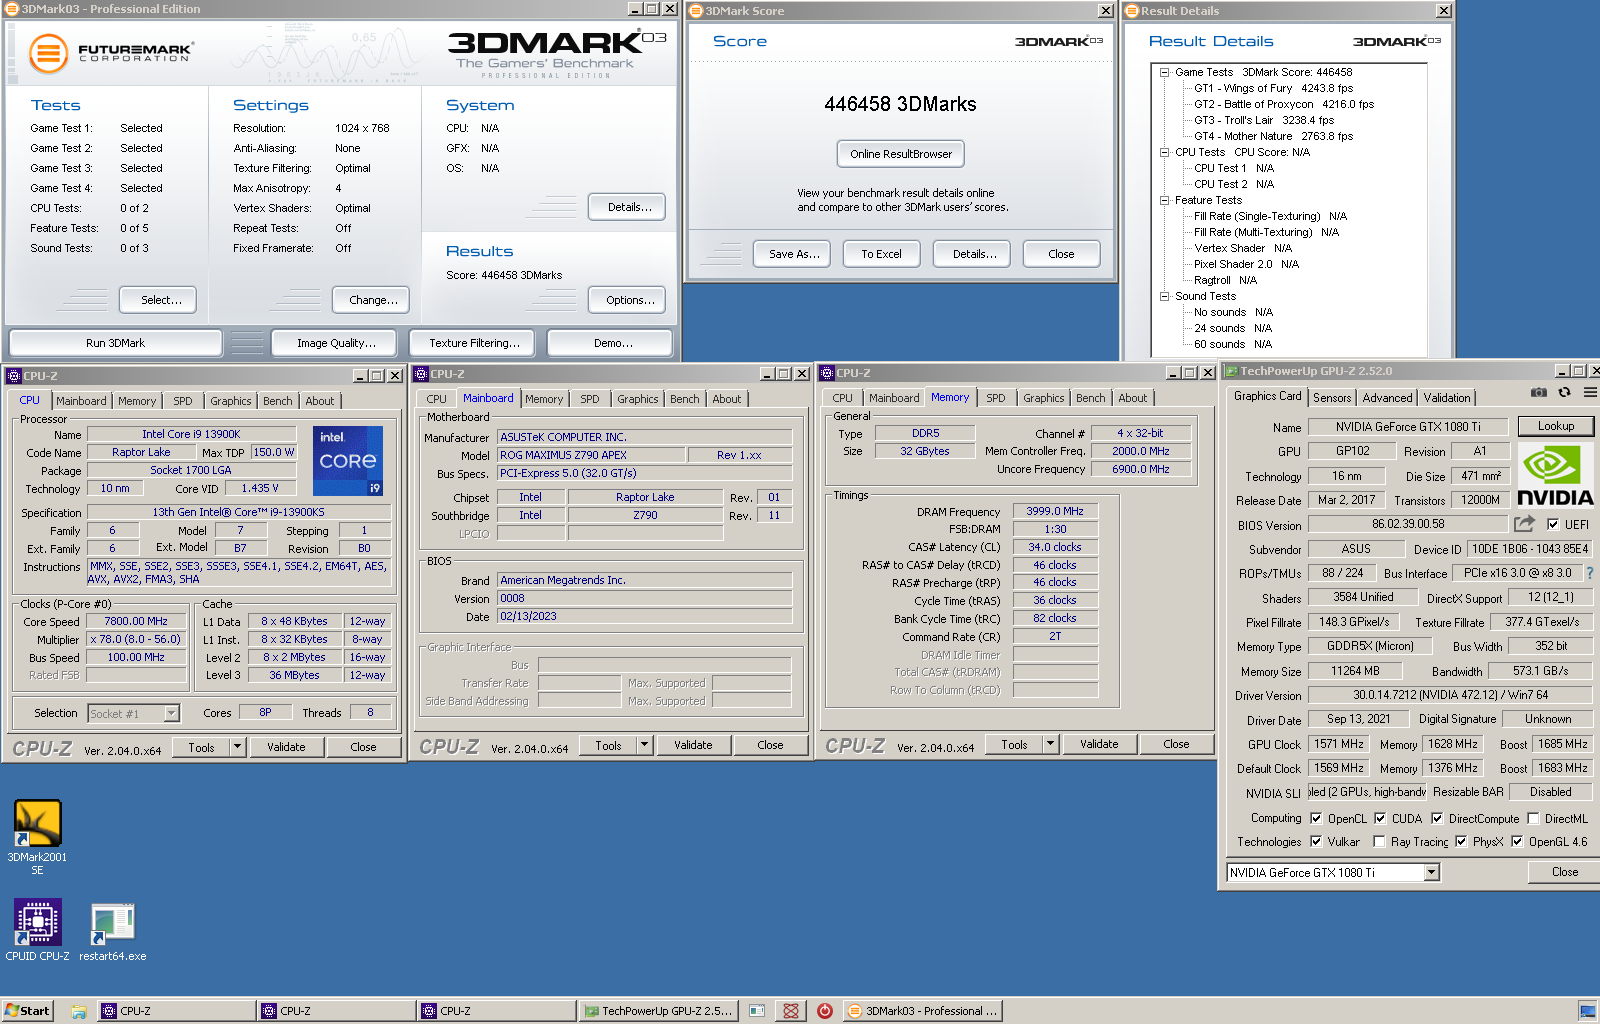Toggle the Vulkan checkbox
Screen dimensions: 1600x1024
(x=1316, y=841)
